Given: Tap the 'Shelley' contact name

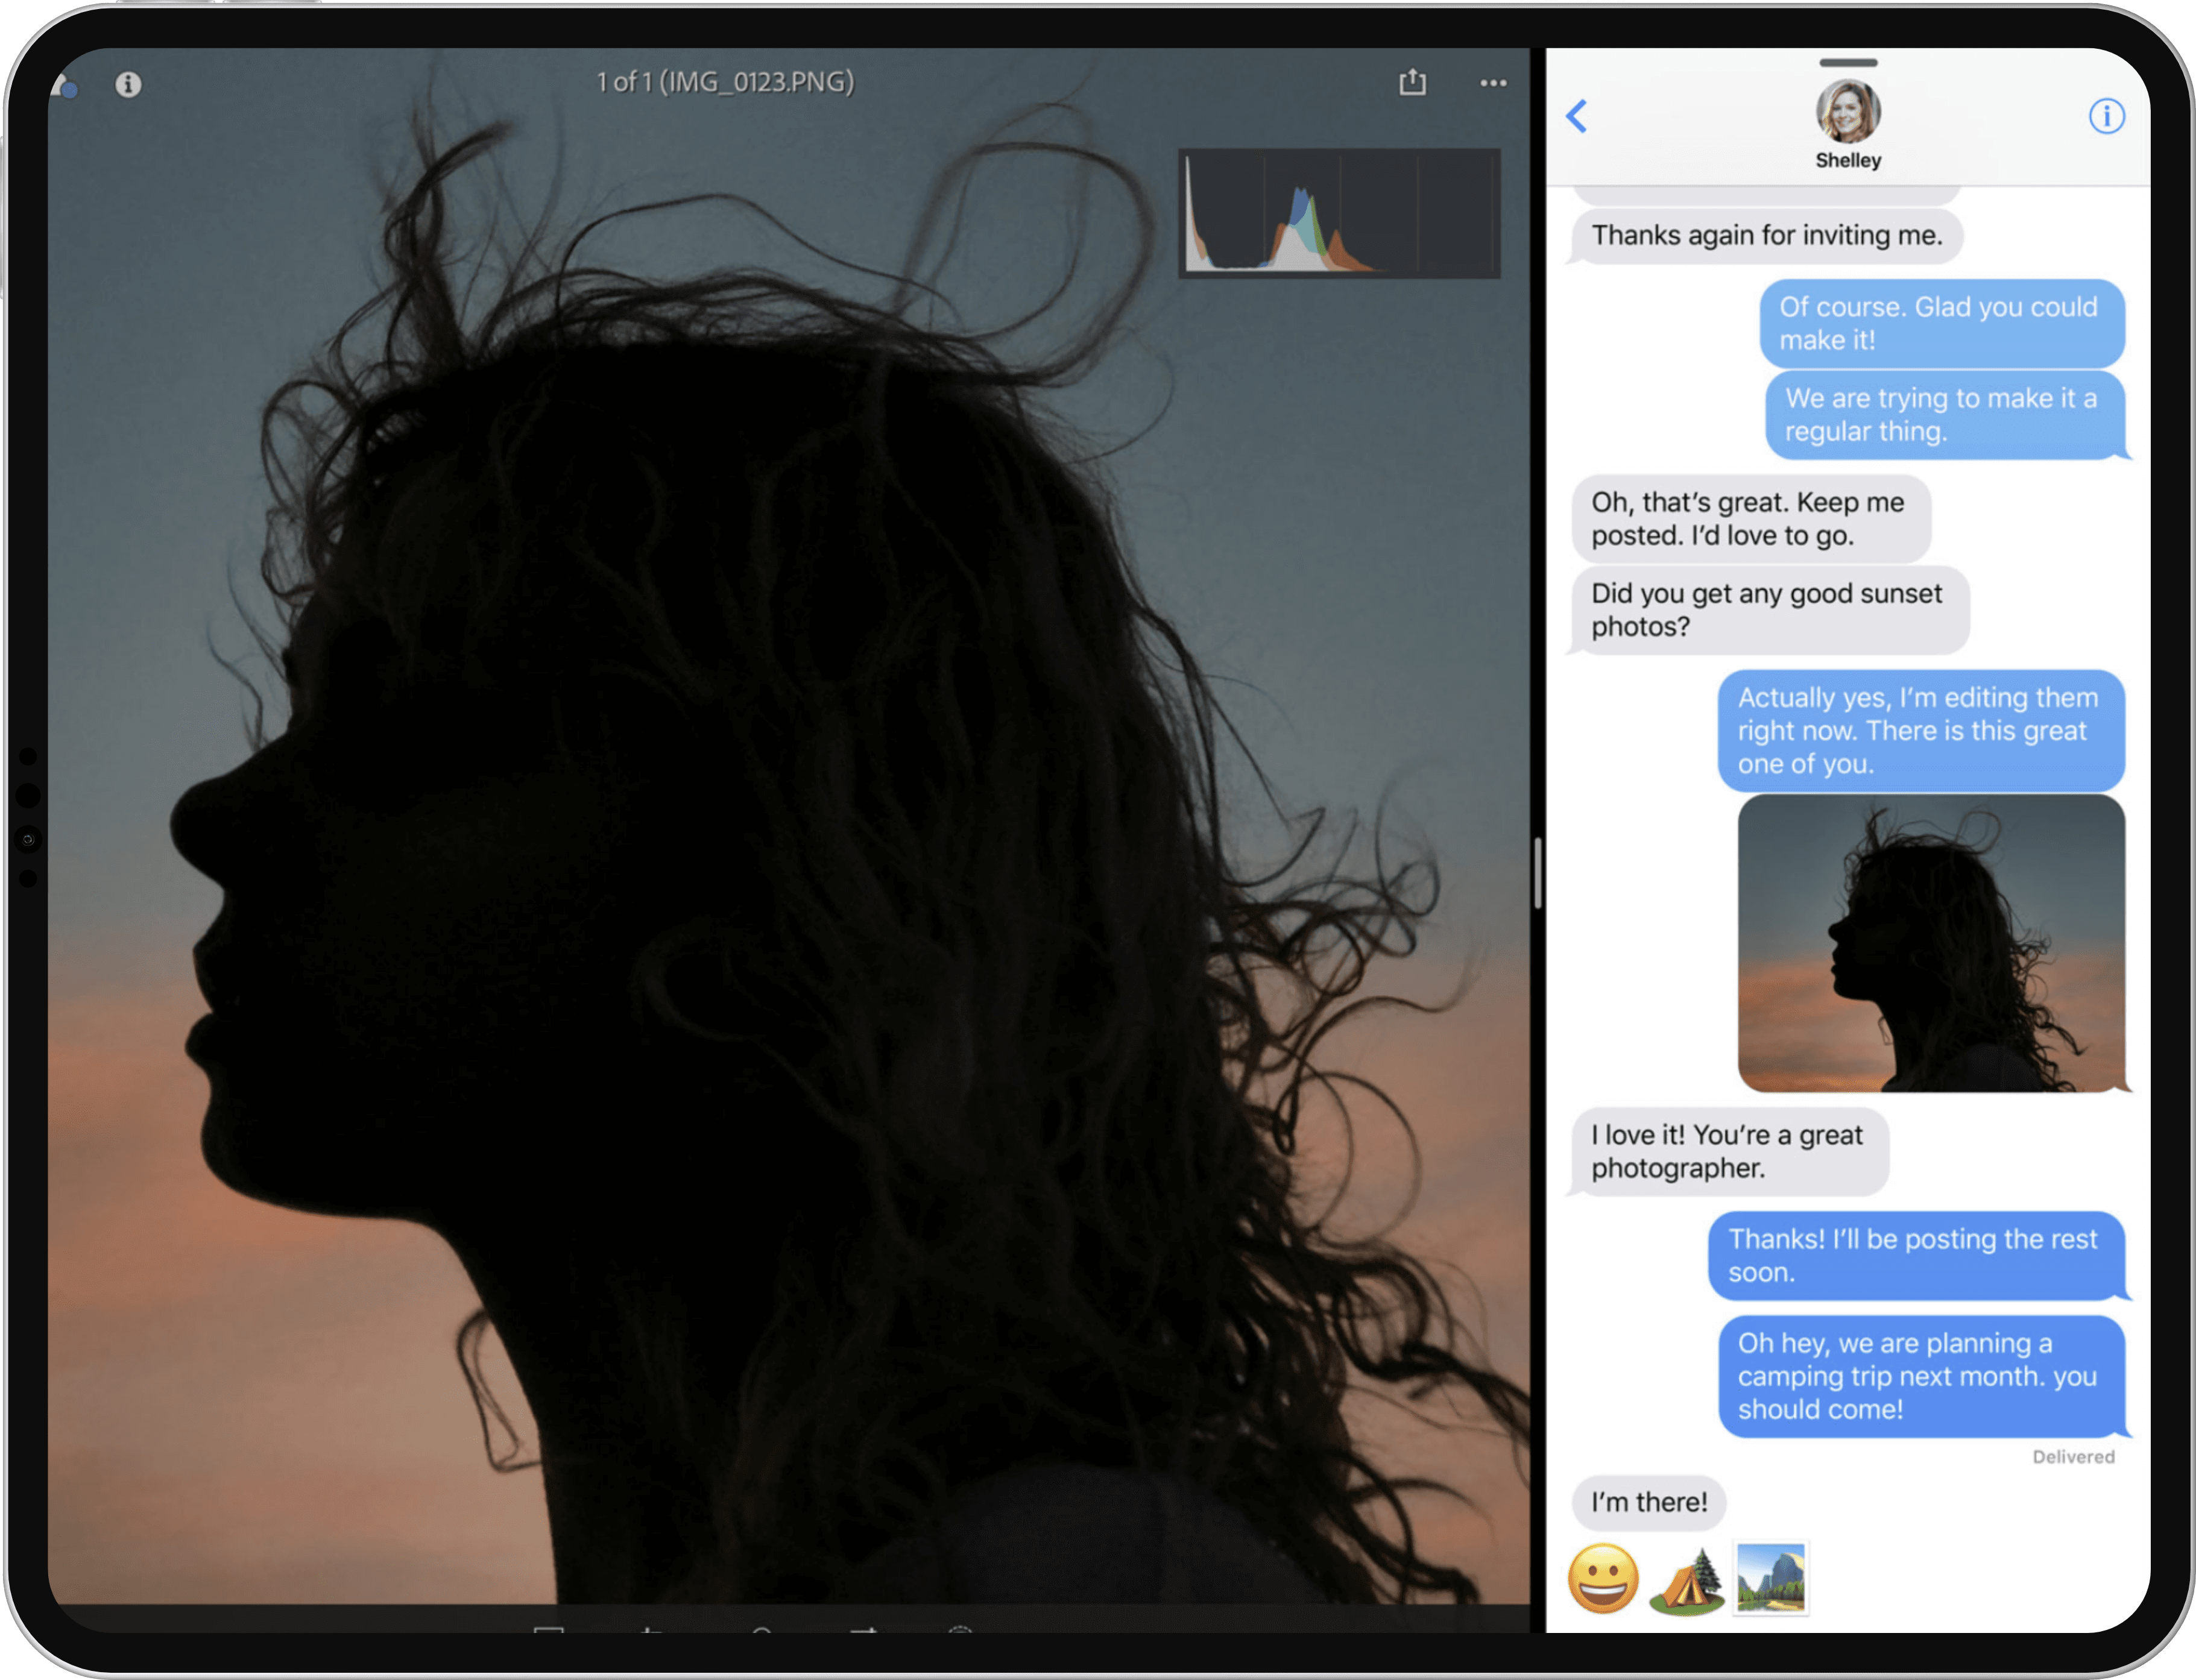Looking at the screenshot, I should pos(1848,160).
